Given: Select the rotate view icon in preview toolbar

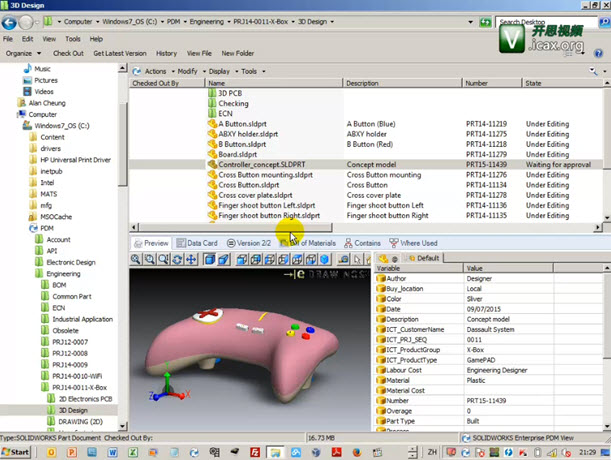Looking at the screenshot, I should [x=177, y=260].
